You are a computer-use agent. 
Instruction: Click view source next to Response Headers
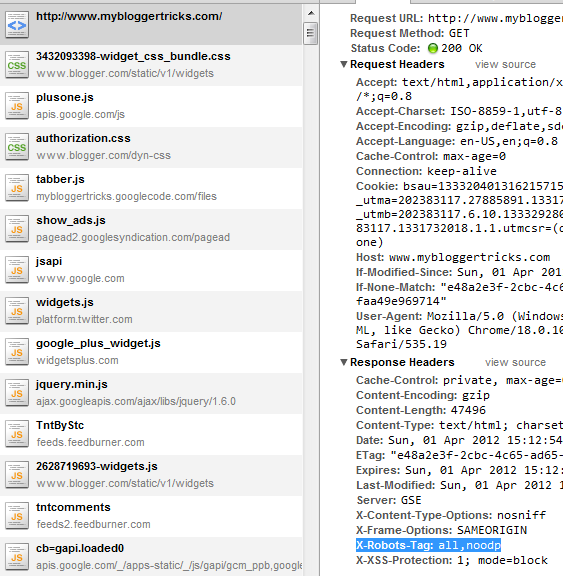(515, 362)
